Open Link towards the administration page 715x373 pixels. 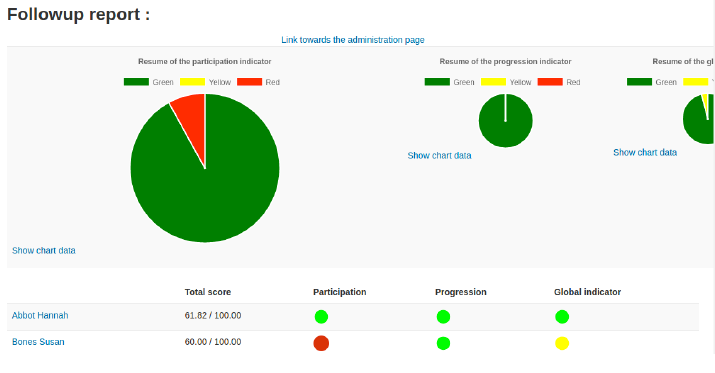pos(352,40)
